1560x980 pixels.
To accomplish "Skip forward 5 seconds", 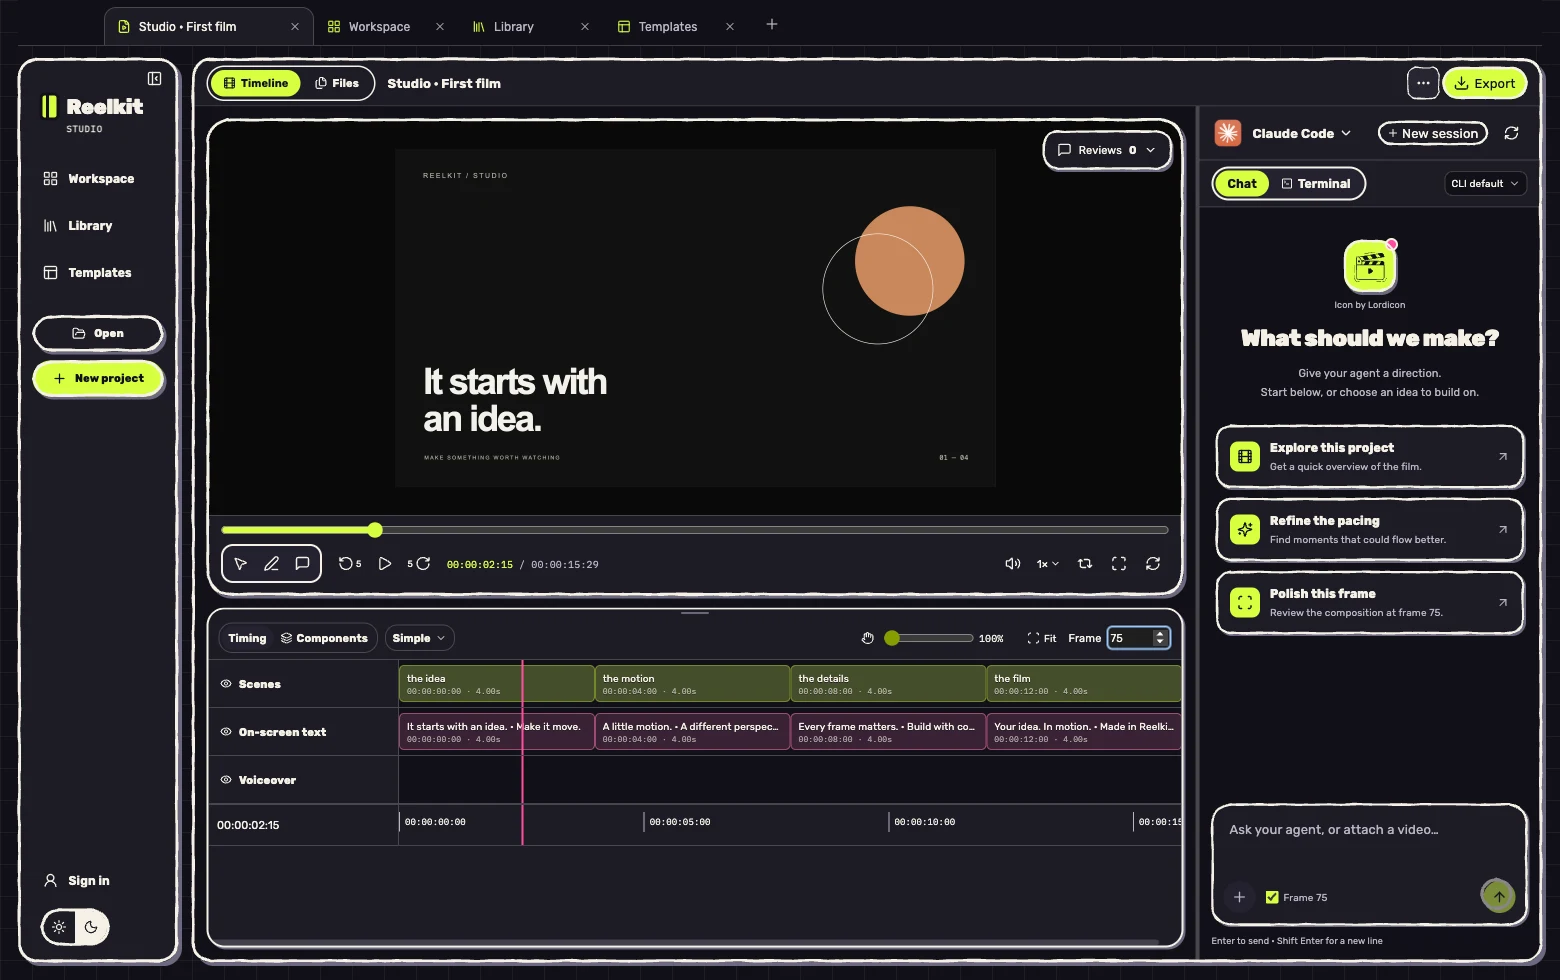I will (419, 564).
